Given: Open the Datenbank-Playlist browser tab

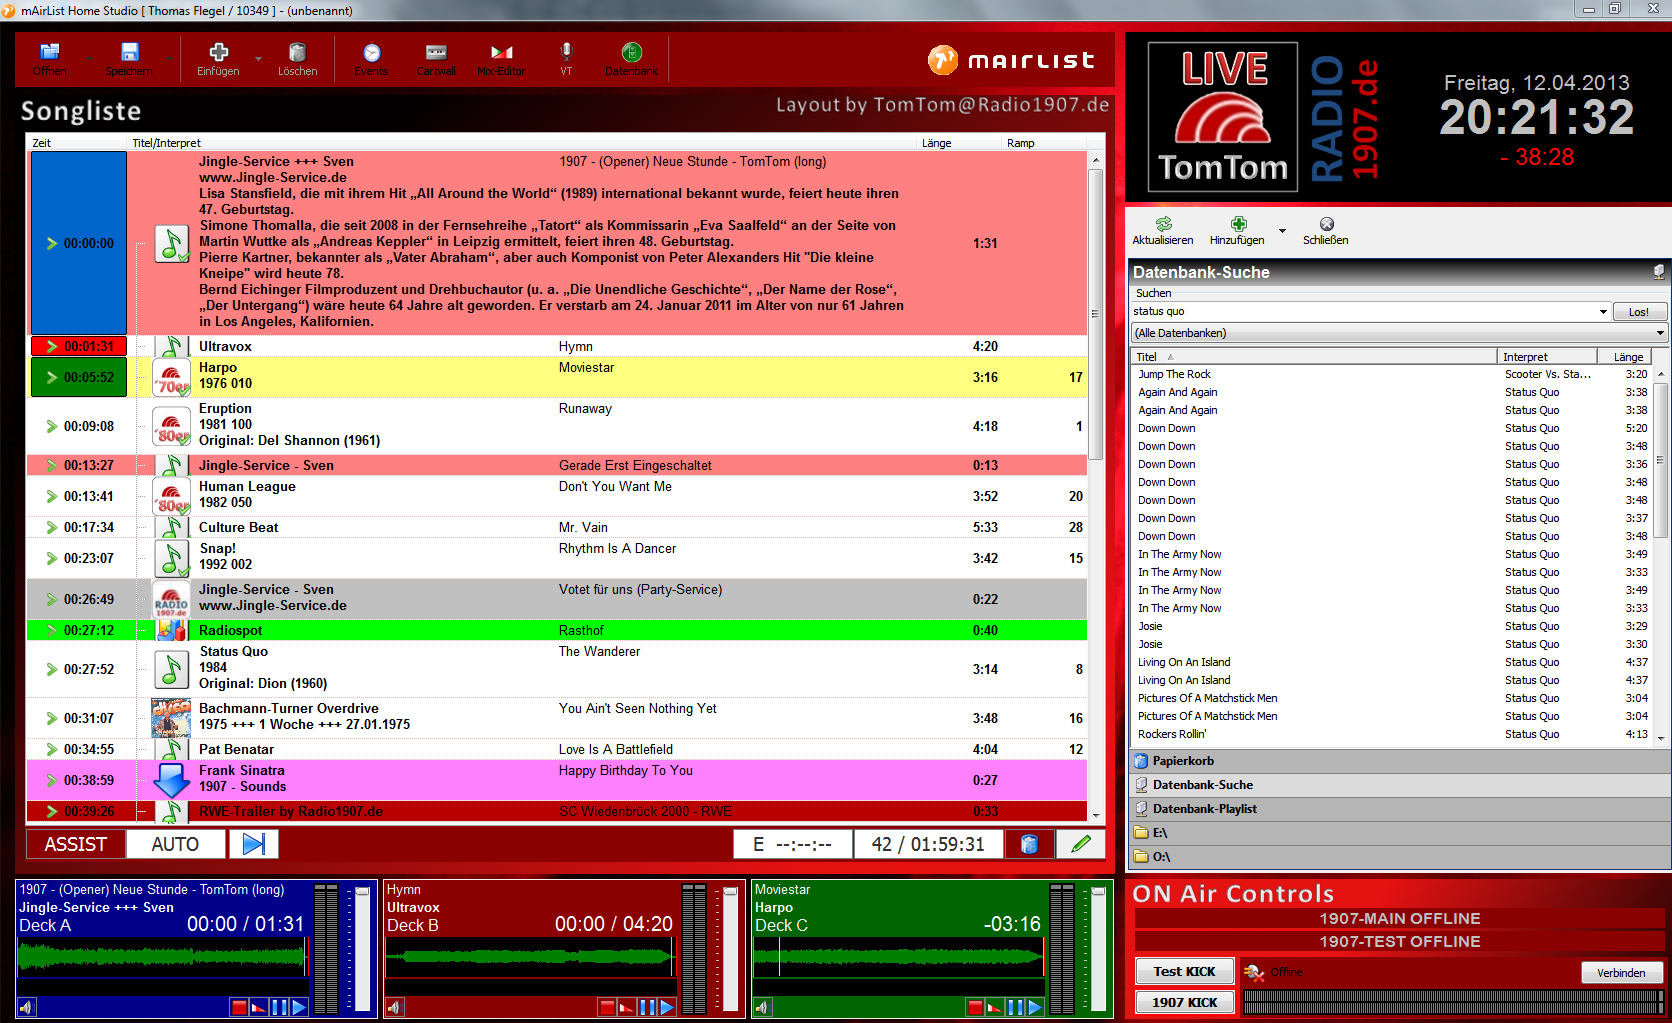Looking at the screenshot, I should 1399,809.
